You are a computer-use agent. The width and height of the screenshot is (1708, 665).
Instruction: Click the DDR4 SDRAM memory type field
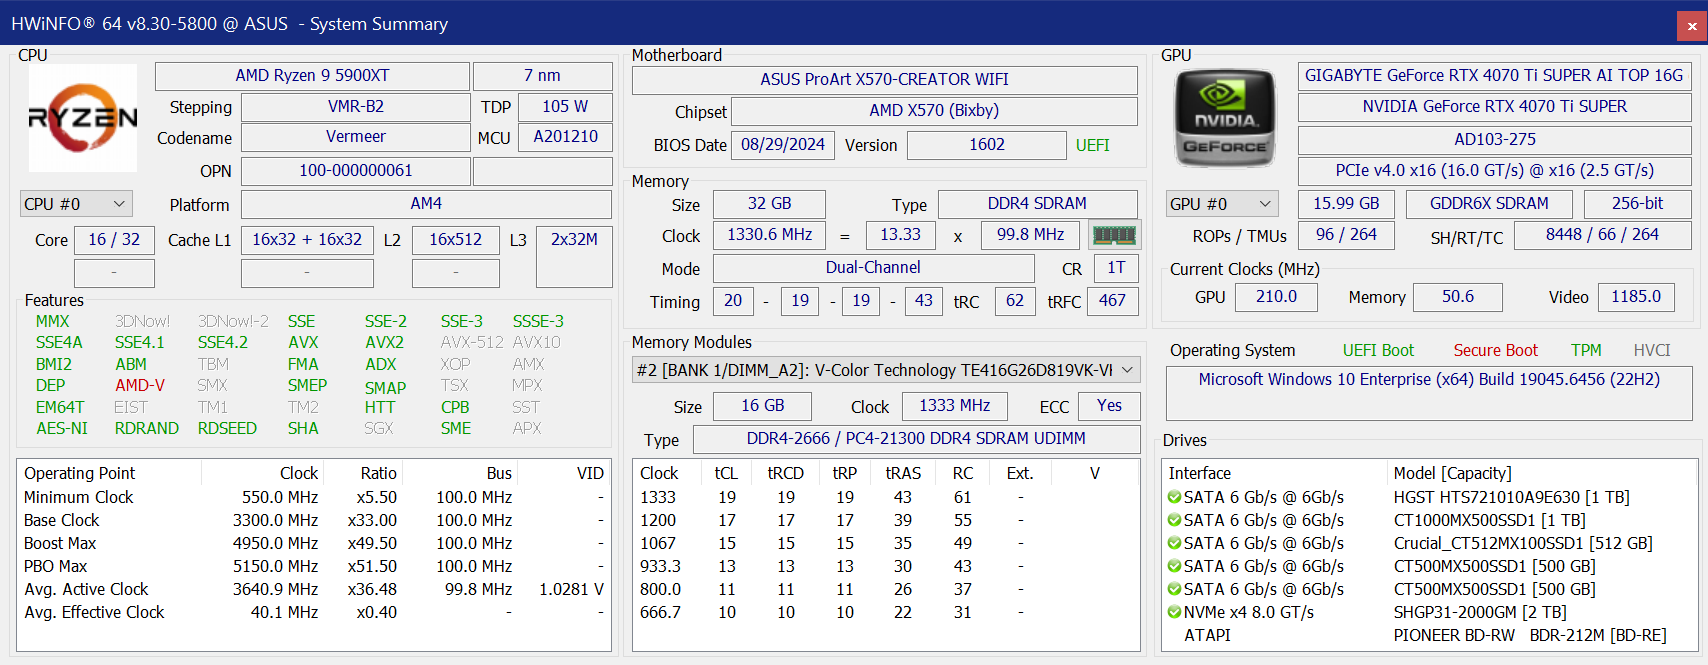pos(1037,204)
